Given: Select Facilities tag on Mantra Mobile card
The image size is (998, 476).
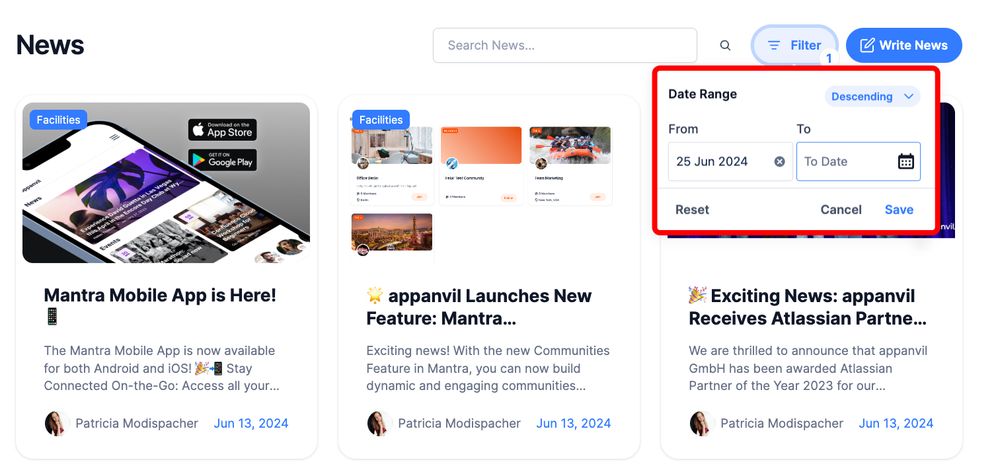Looking at the screenshot, I should tap(59, 120).
